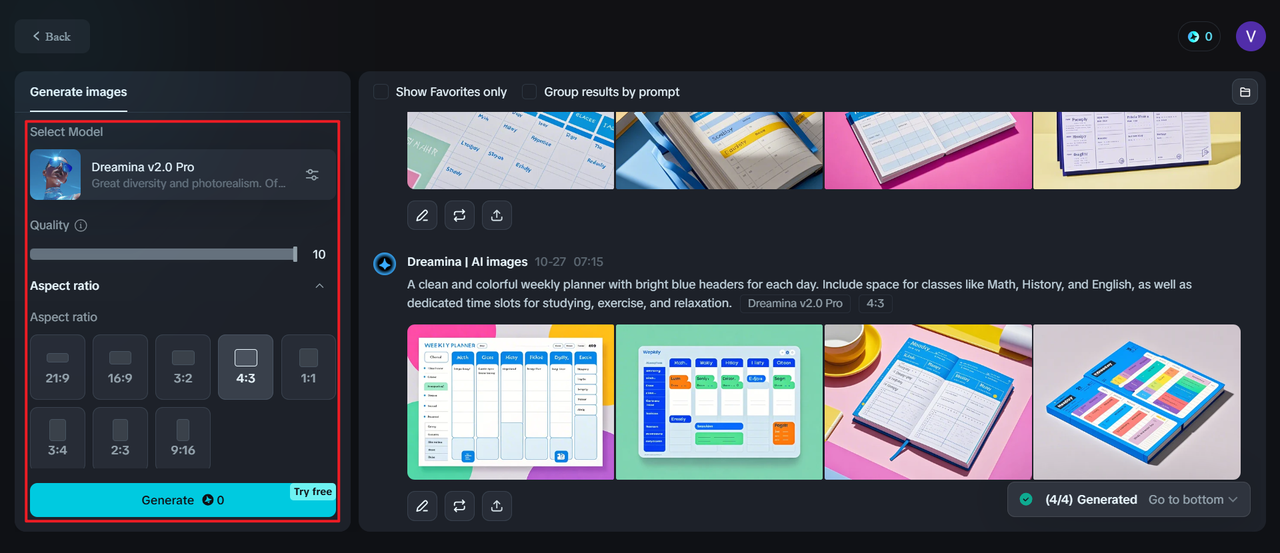Image resolution: width=1280 pixels, height=553 pixels.
Task: Select the 3:4 aspect ratio
Action: 57,438
